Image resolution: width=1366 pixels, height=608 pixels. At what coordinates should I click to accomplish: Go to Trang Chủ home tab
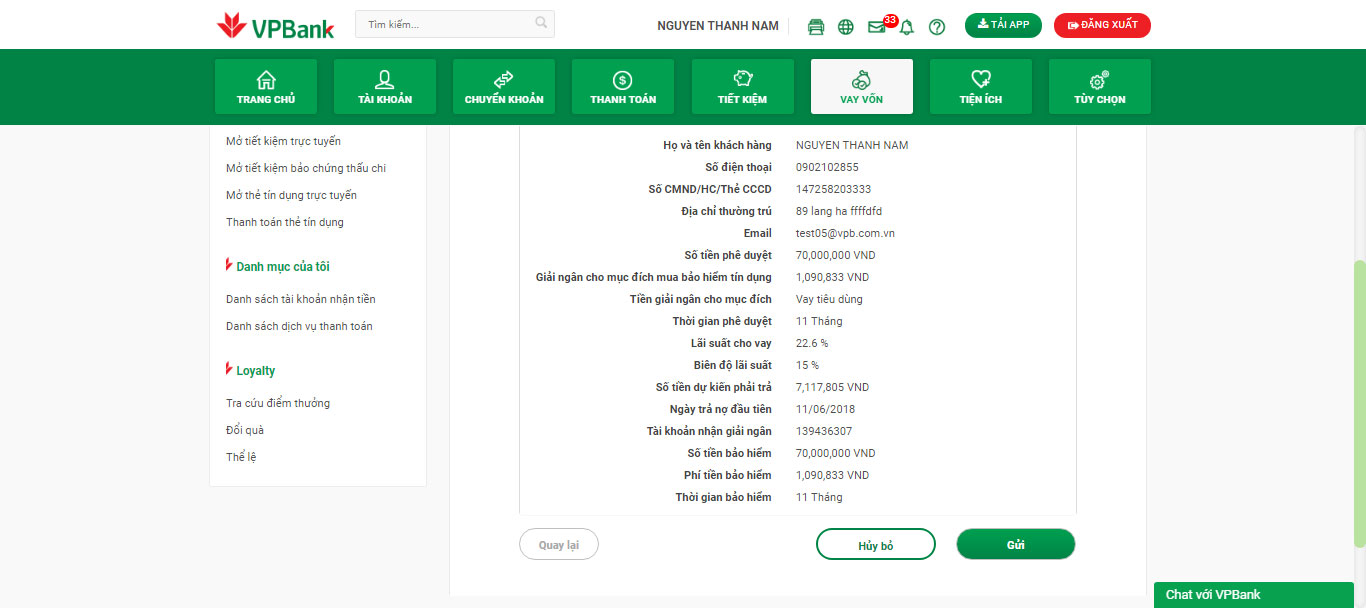[x=266, y=87]
